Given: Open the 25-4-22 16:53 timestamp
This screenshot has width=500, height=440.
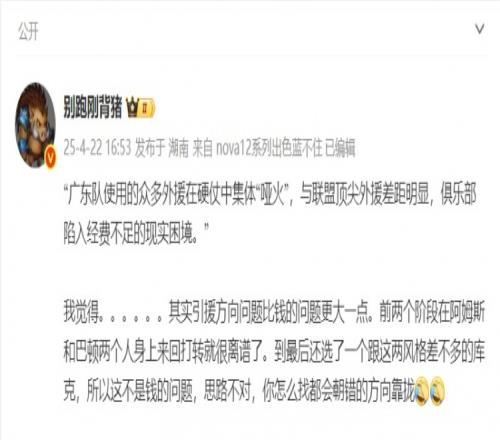Looking at the screenshot, I should tap(97, 148).
